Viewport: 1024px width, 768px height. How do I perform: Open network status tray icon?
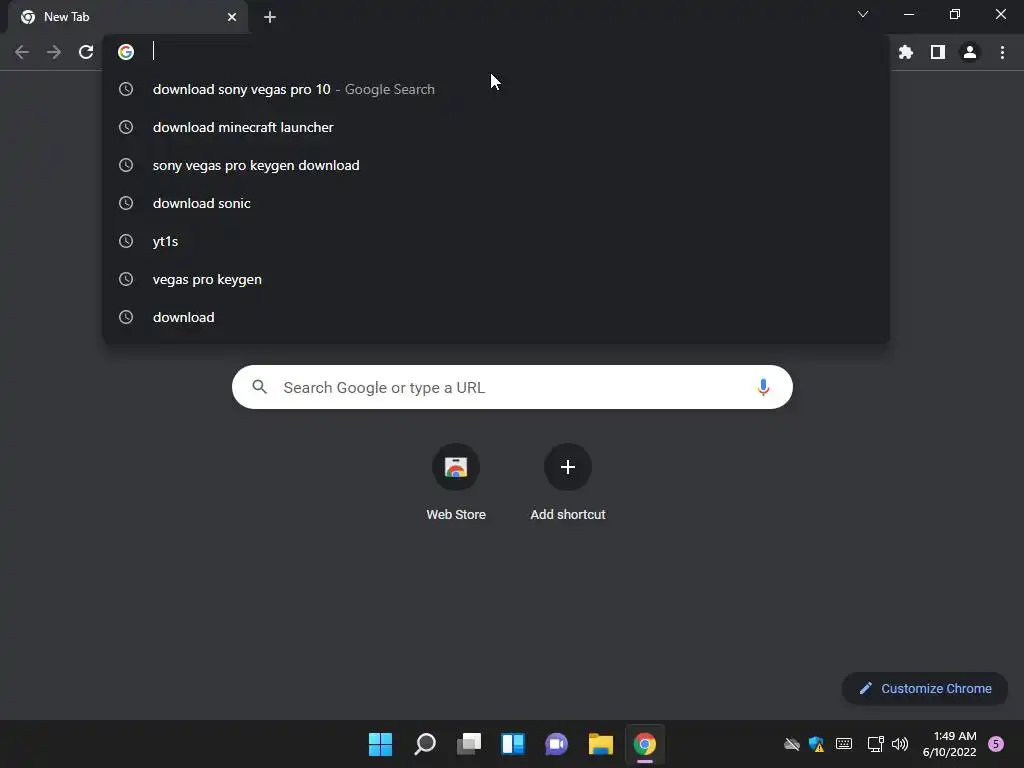(875, 744)
